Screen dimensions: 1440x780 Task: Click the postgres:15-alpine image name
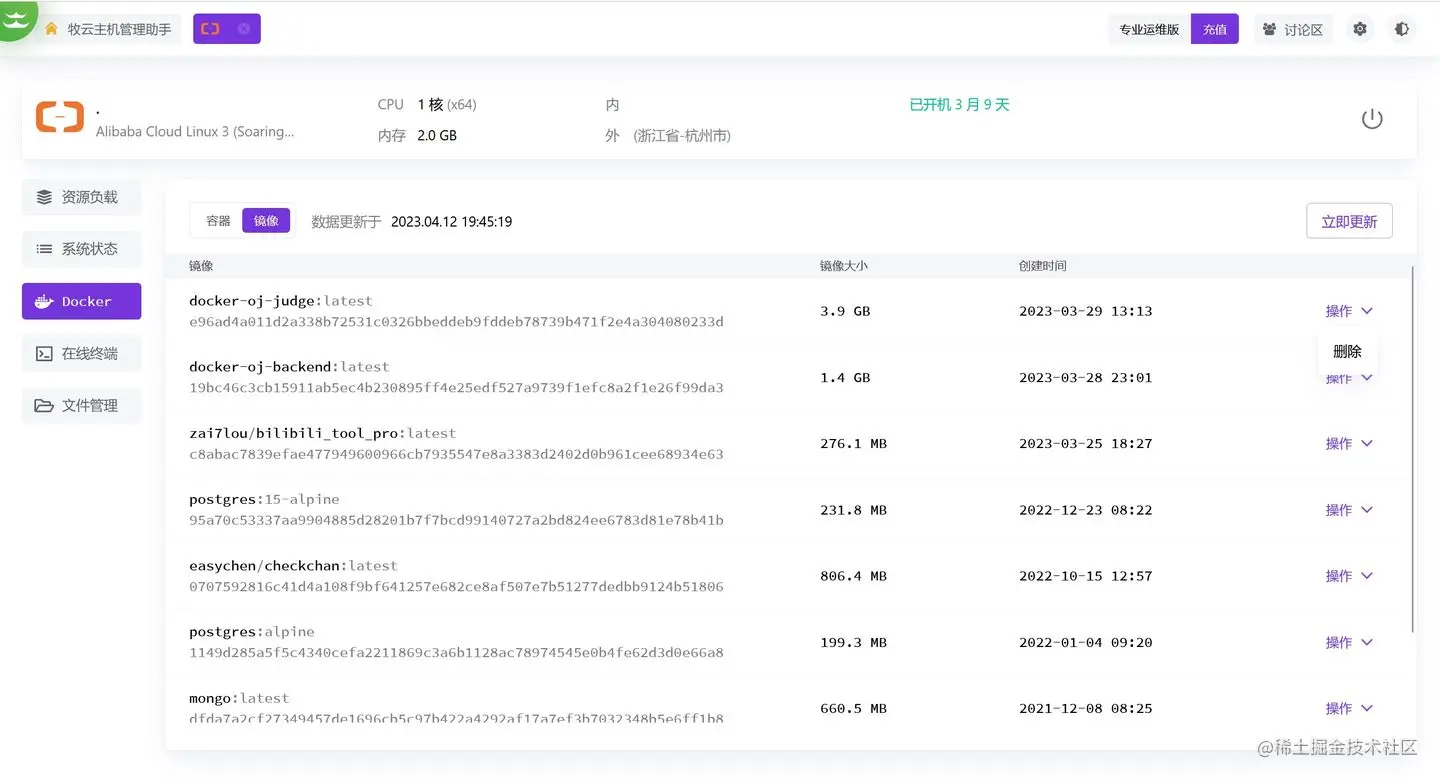(x=264, y=499)
